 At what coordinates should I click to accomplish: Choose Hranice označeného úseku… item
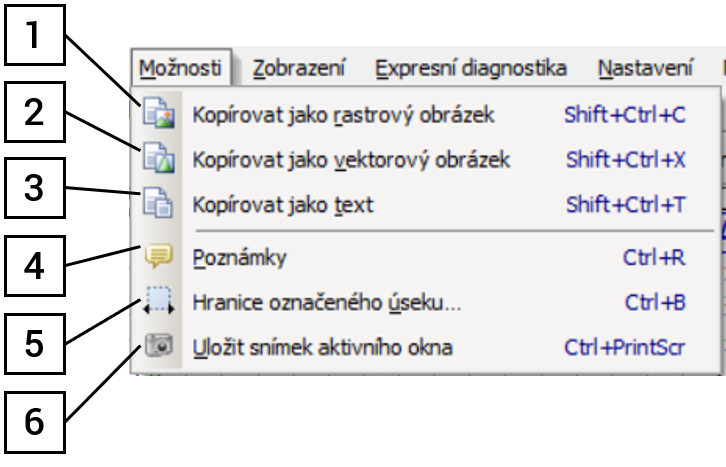click(x=327, y=302)
